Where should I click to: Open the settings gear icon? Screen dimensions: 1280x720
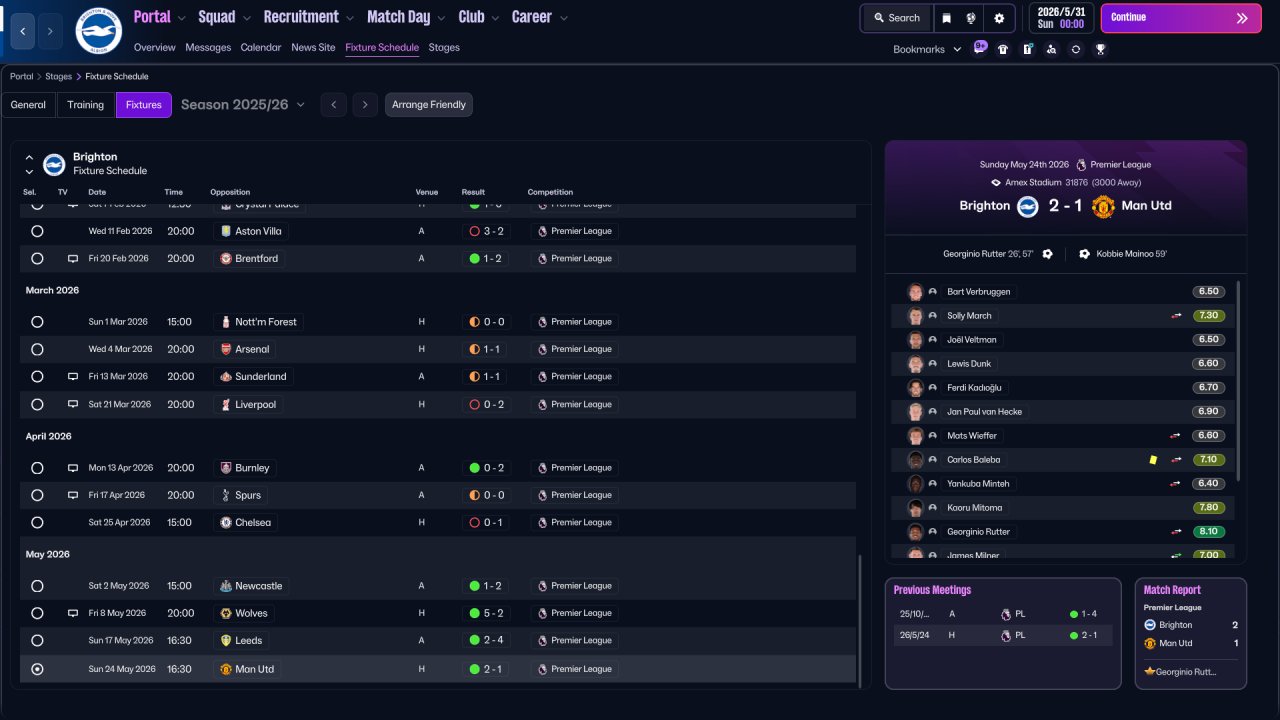pyautogui.click(x=999, y=18)
